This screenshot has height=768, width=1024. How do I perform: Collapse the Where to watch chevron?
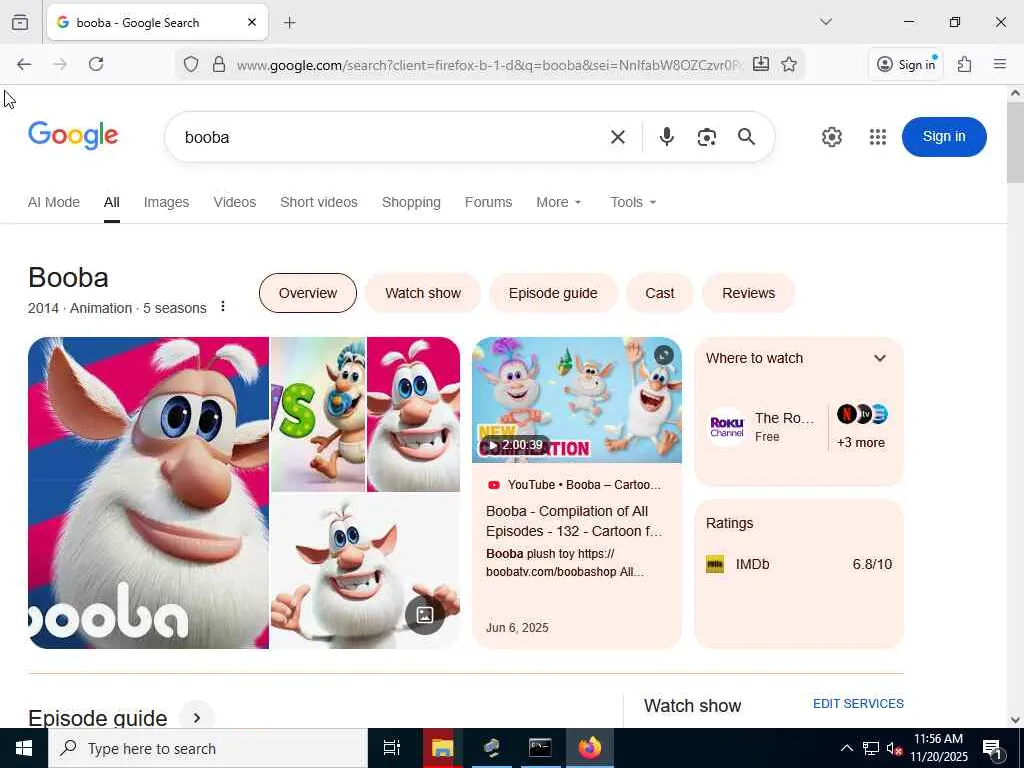coord(880,358)
